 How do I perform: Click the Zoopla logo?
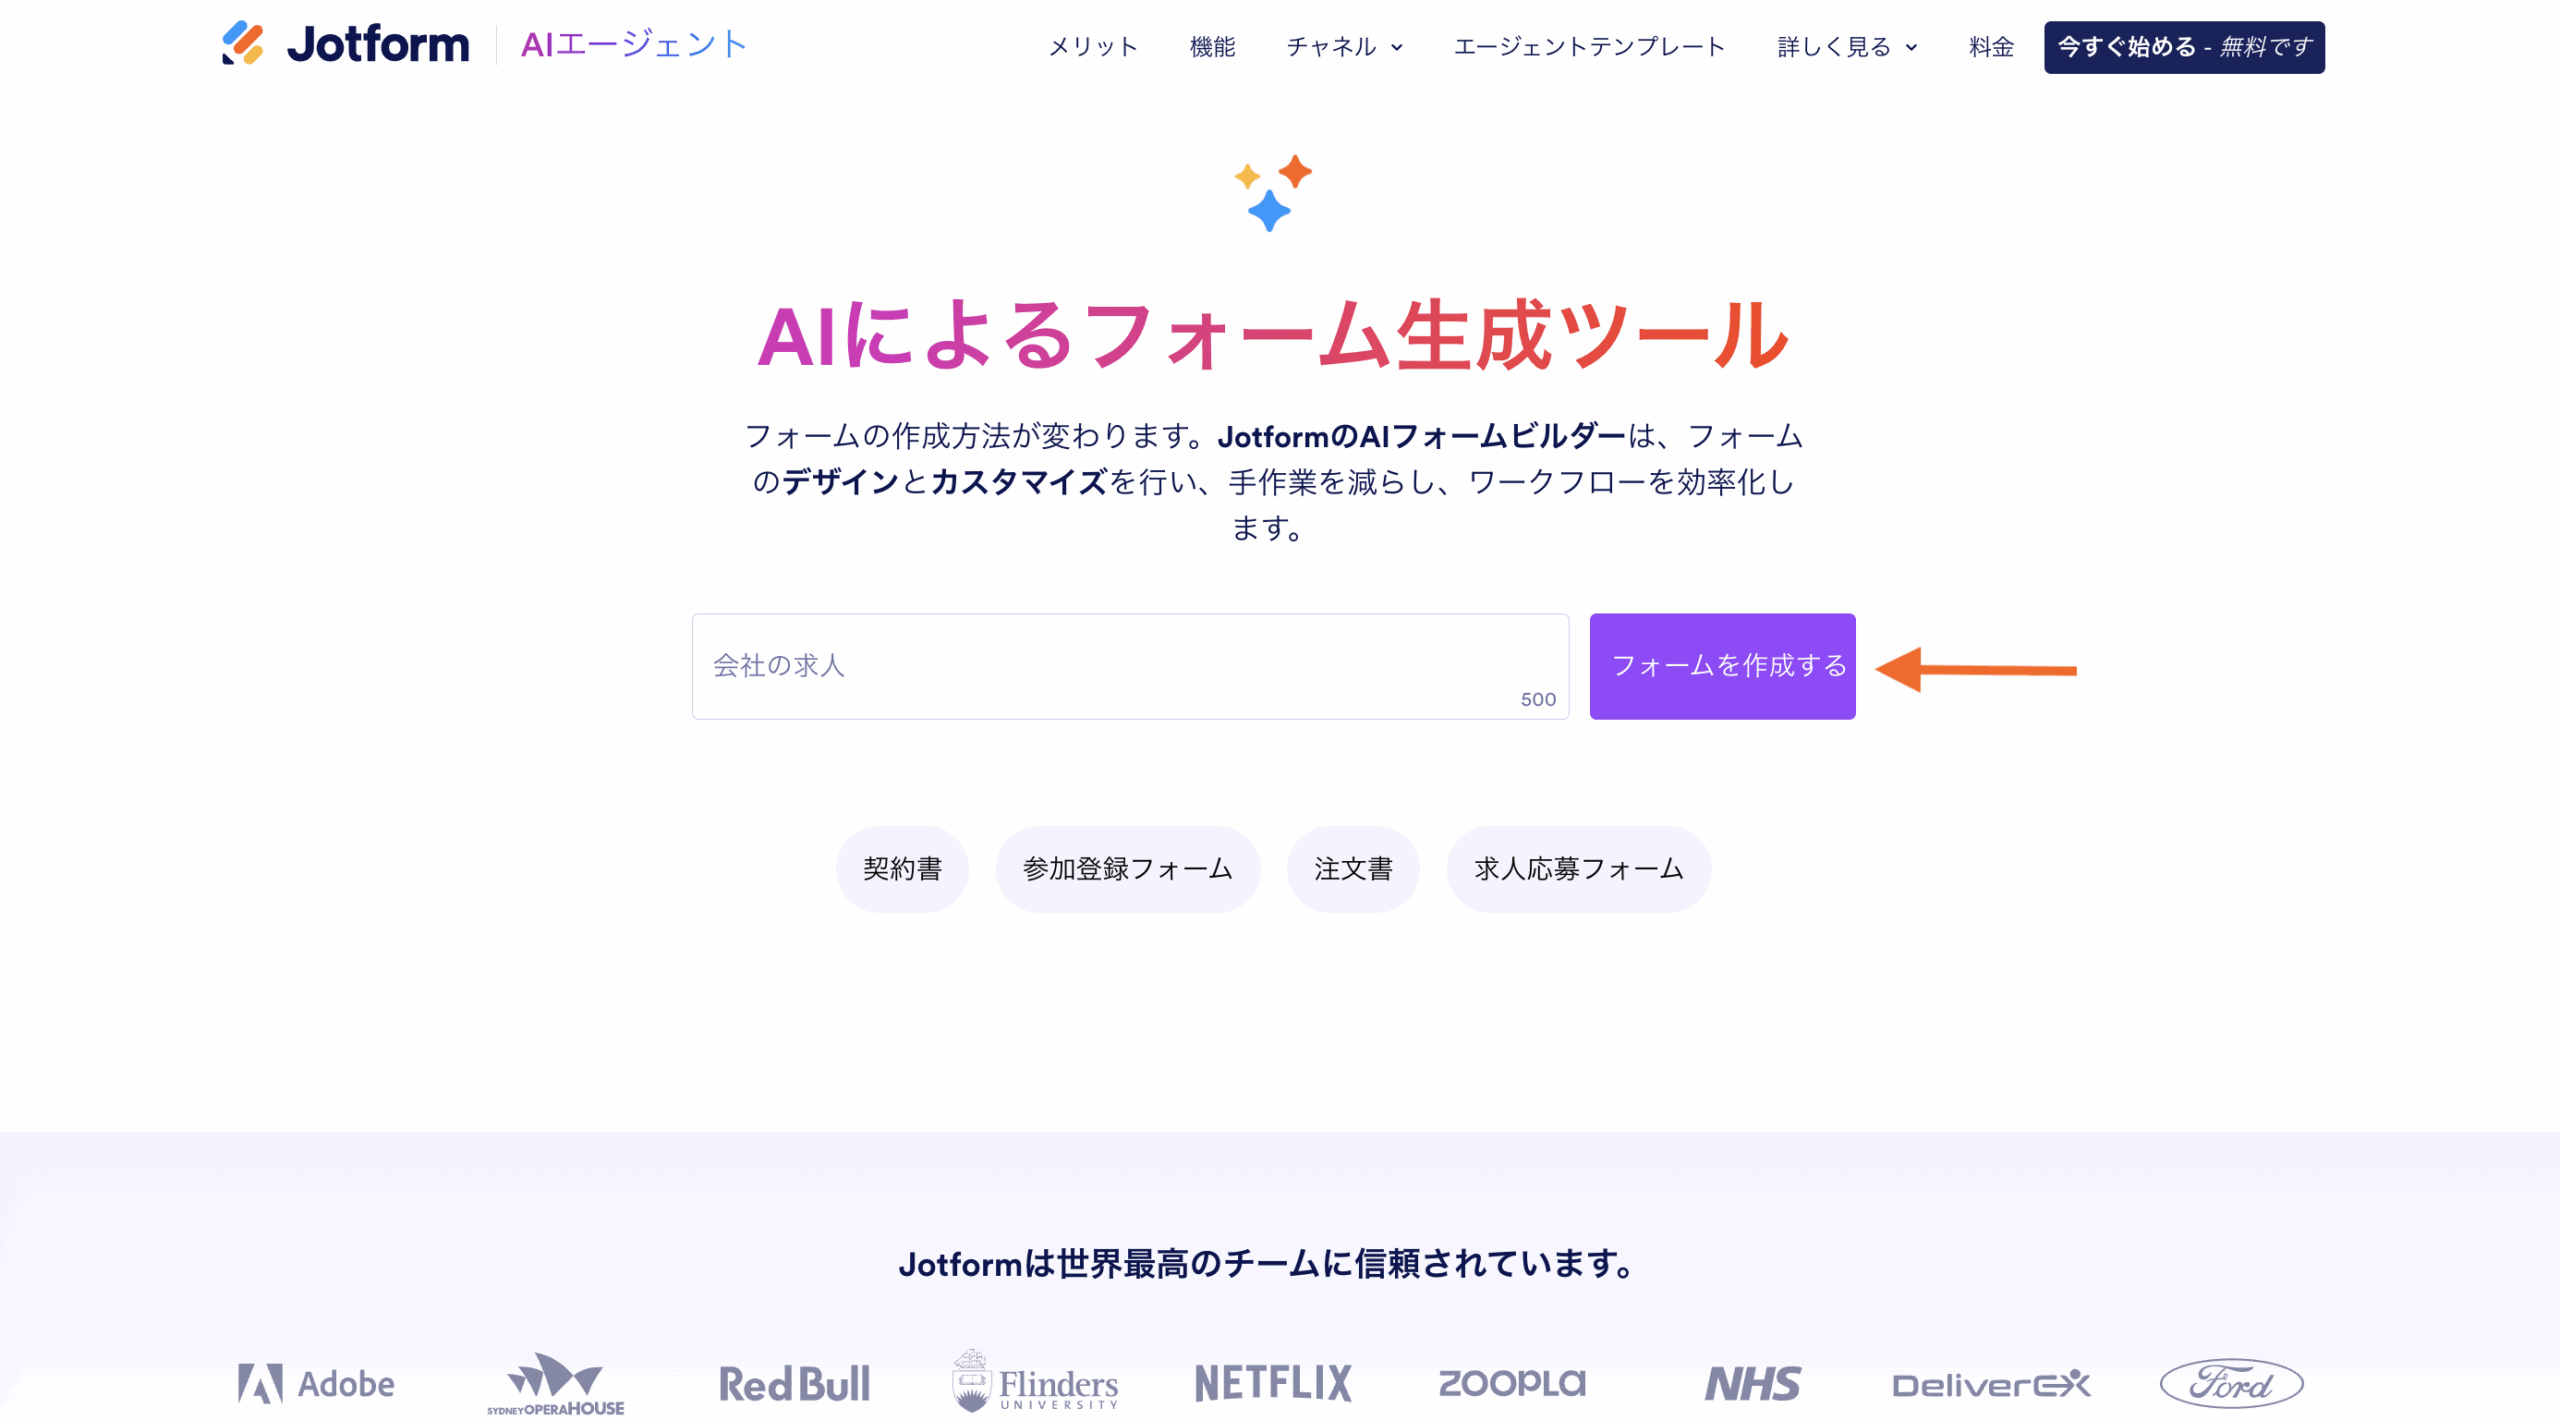coord(1512,1384)
